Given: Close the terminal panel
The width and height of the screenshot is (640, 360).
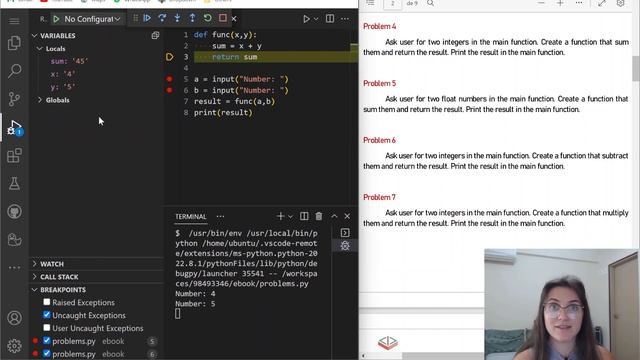Looking at the screenshot, I should click(x=347, y=216).
